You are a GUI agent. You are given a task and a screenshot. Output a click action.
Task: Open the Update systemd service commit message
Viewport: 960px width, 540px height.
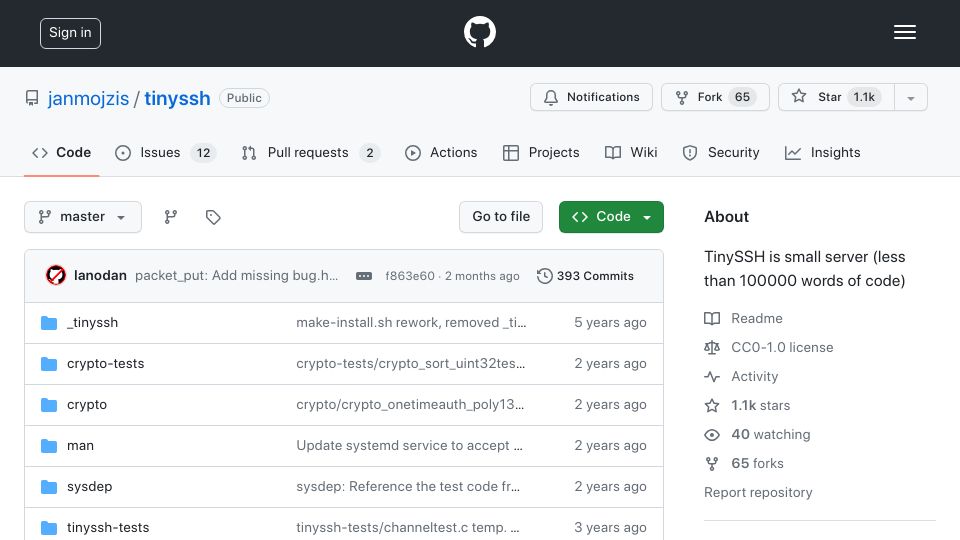point(409,446)
